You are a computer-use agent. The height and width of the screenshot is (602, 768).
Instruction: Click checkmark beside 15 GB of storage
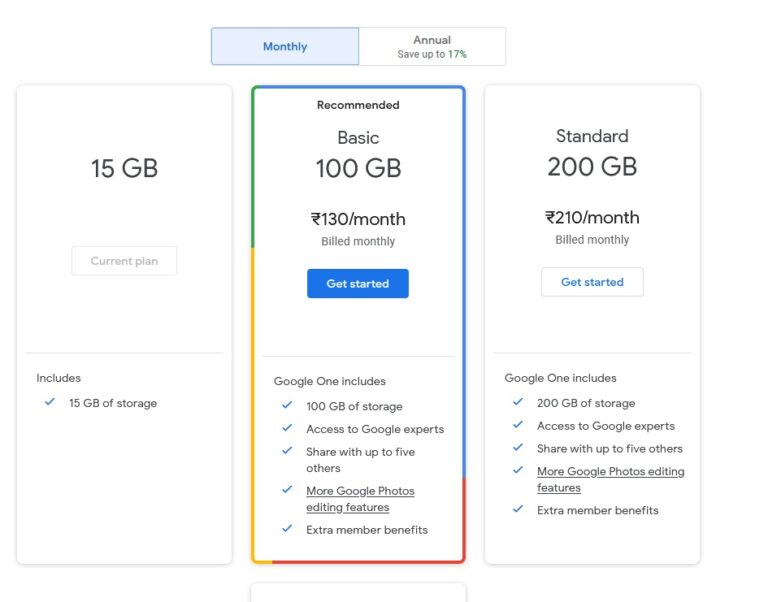(x=50, y=402)
